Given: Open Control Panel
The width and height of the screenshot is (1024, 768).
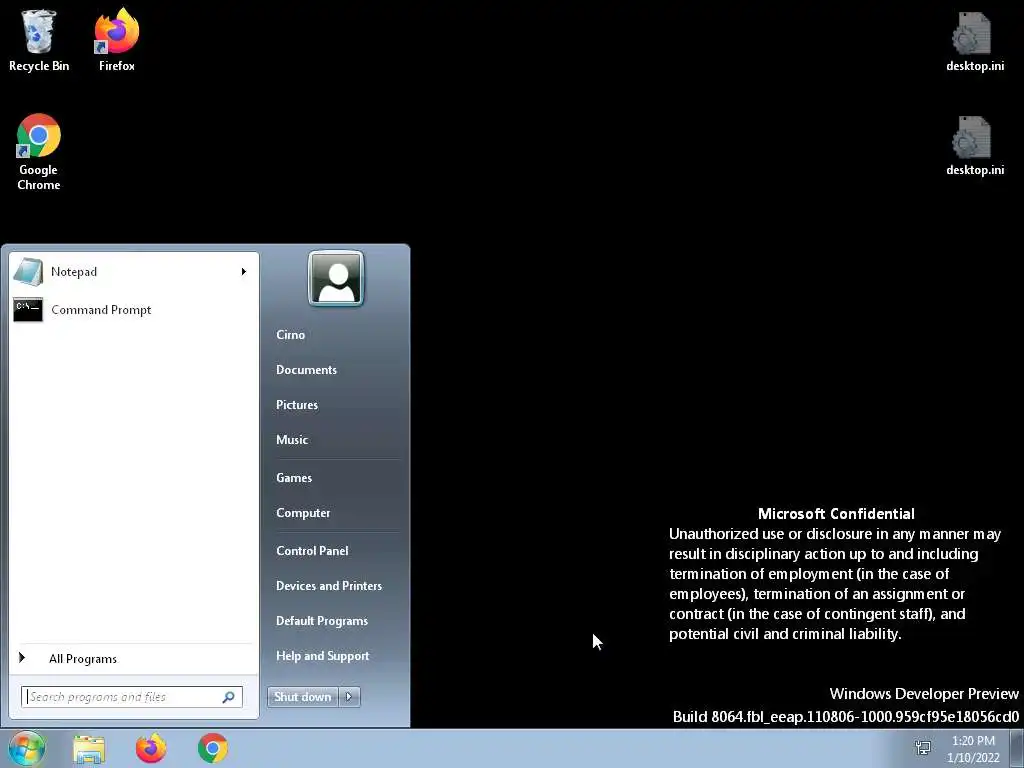Looking at the screenshot, I should [312, 551].
